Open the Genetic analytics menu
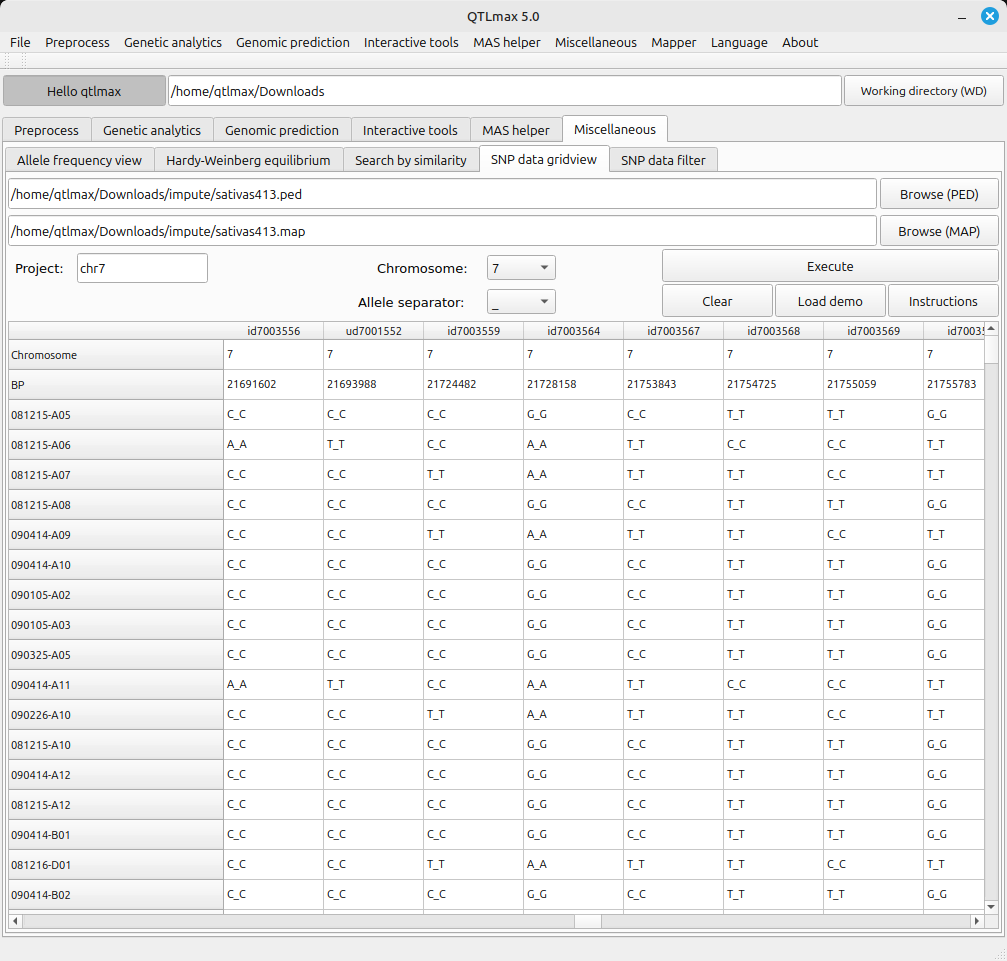 click(x=173, y=42)
